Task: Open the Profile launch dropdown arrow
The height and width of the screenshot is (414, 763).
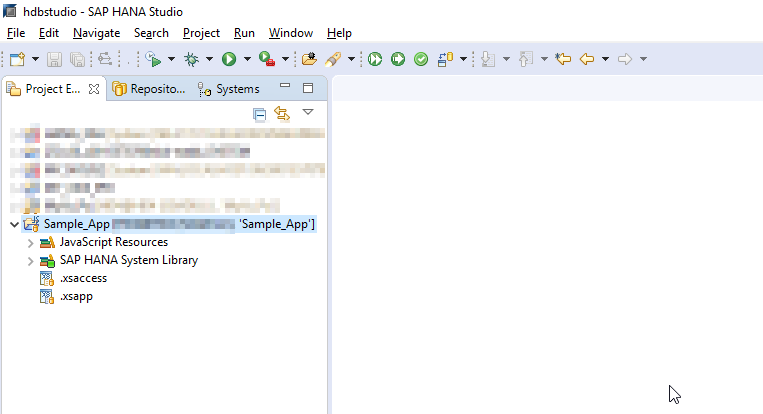Action: 171,59
